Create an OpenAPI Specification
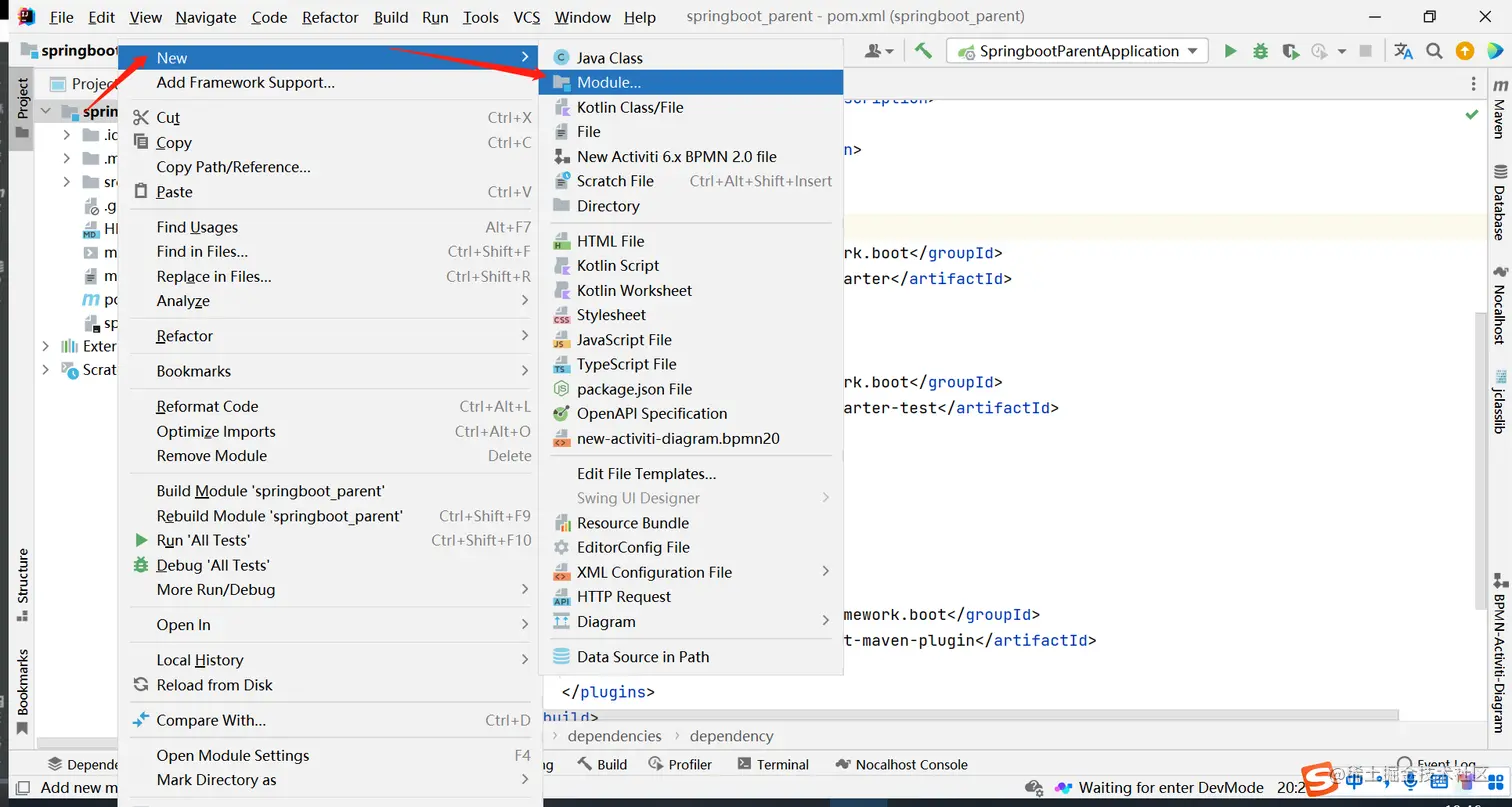Screen dimensions: 1512x807 click(691, 413)
